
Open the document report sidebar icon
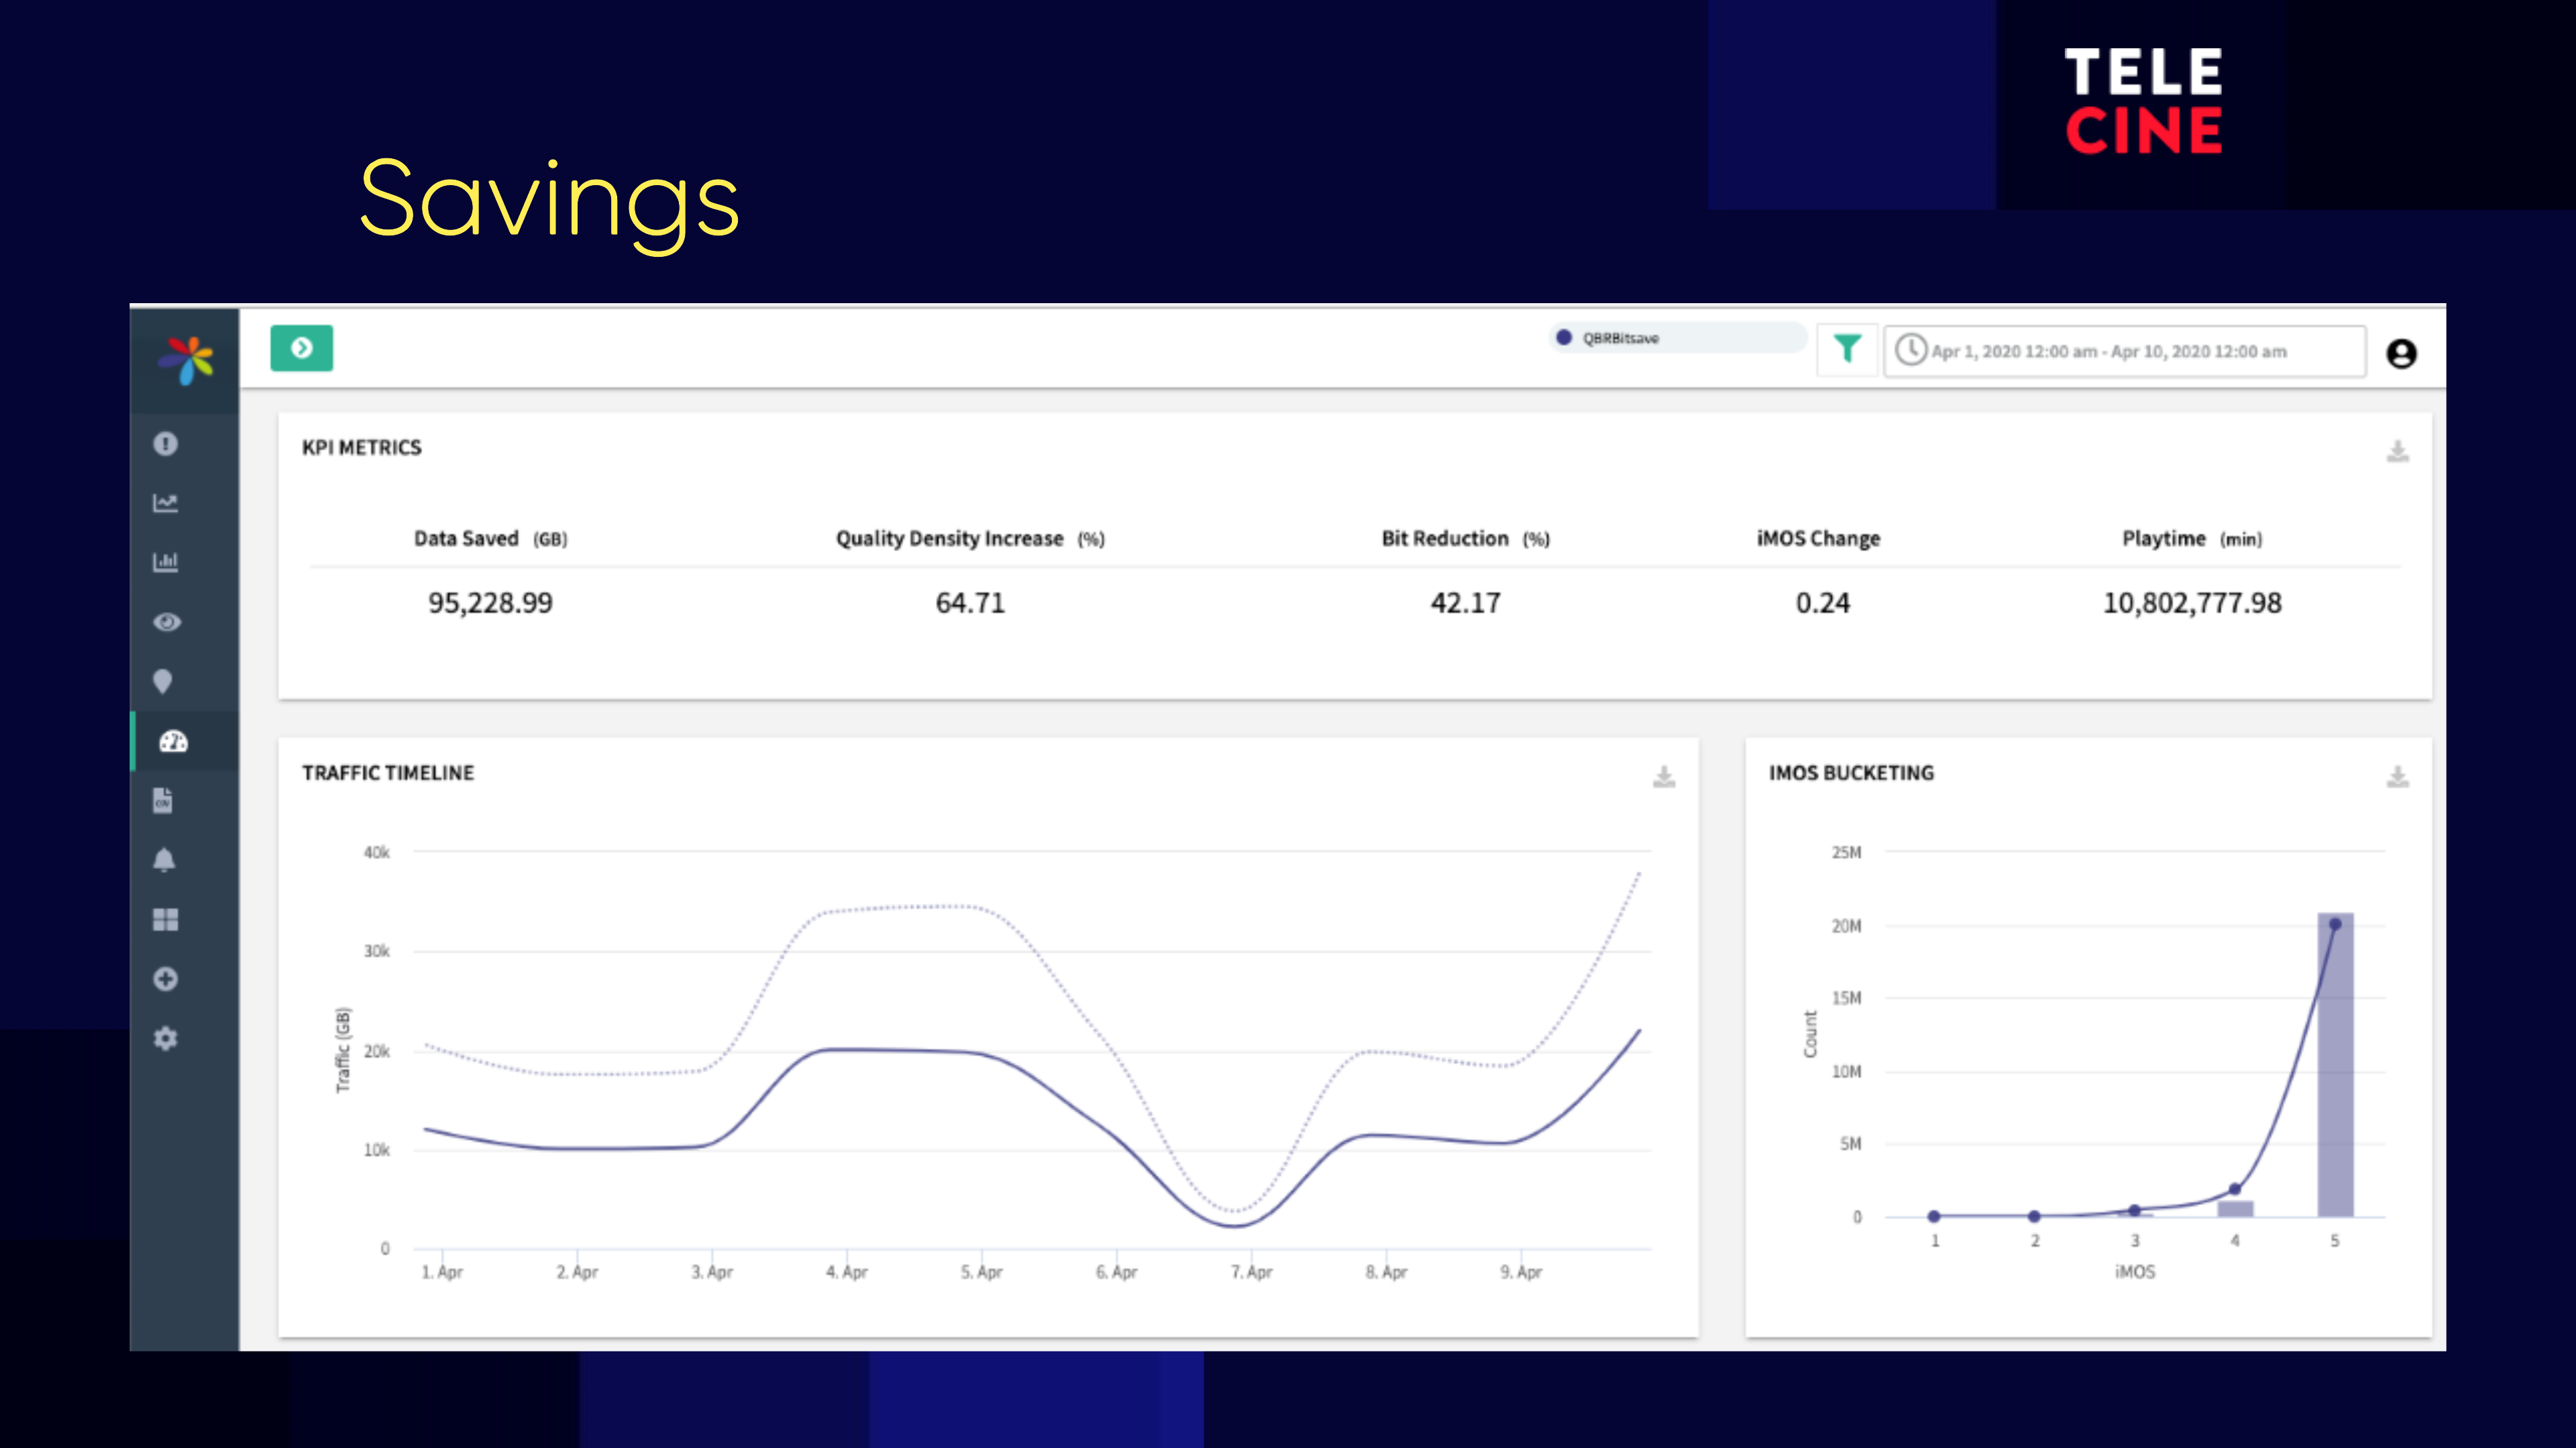click(x=163, y=800)
